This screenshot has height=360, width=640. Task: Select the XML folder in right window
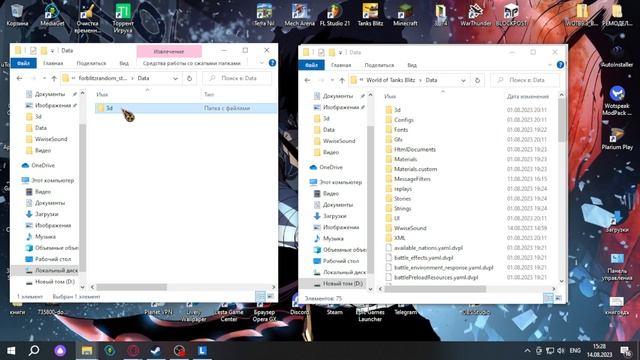[400, 238]
